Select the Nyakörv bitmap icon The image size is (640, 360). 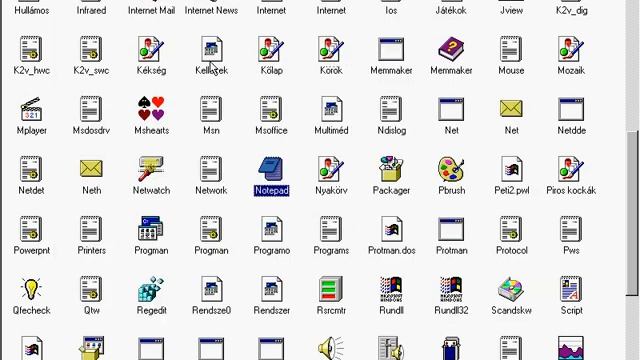331,169
